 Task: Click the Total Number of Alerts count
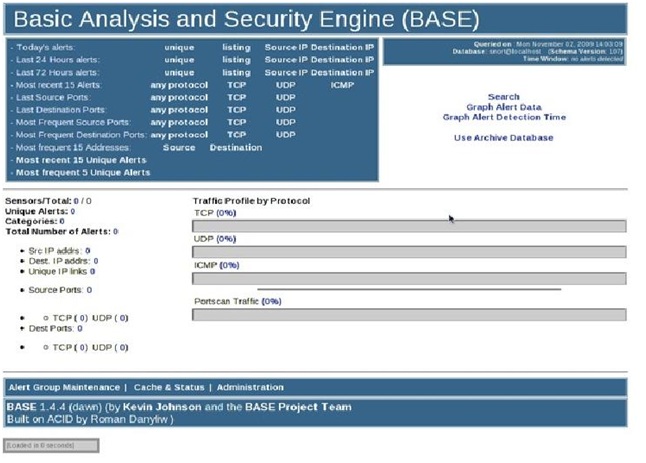tap(115, 232)
